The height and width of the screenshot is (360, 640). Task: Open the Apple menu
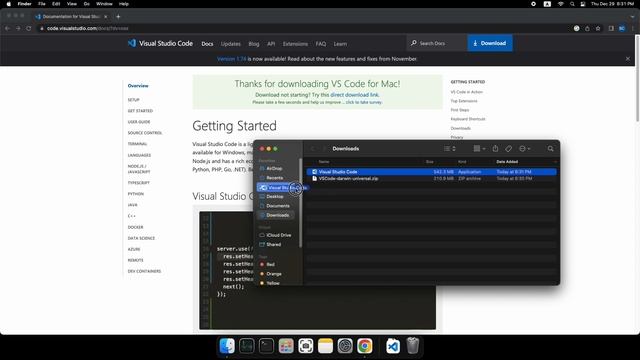pos(9,4)
